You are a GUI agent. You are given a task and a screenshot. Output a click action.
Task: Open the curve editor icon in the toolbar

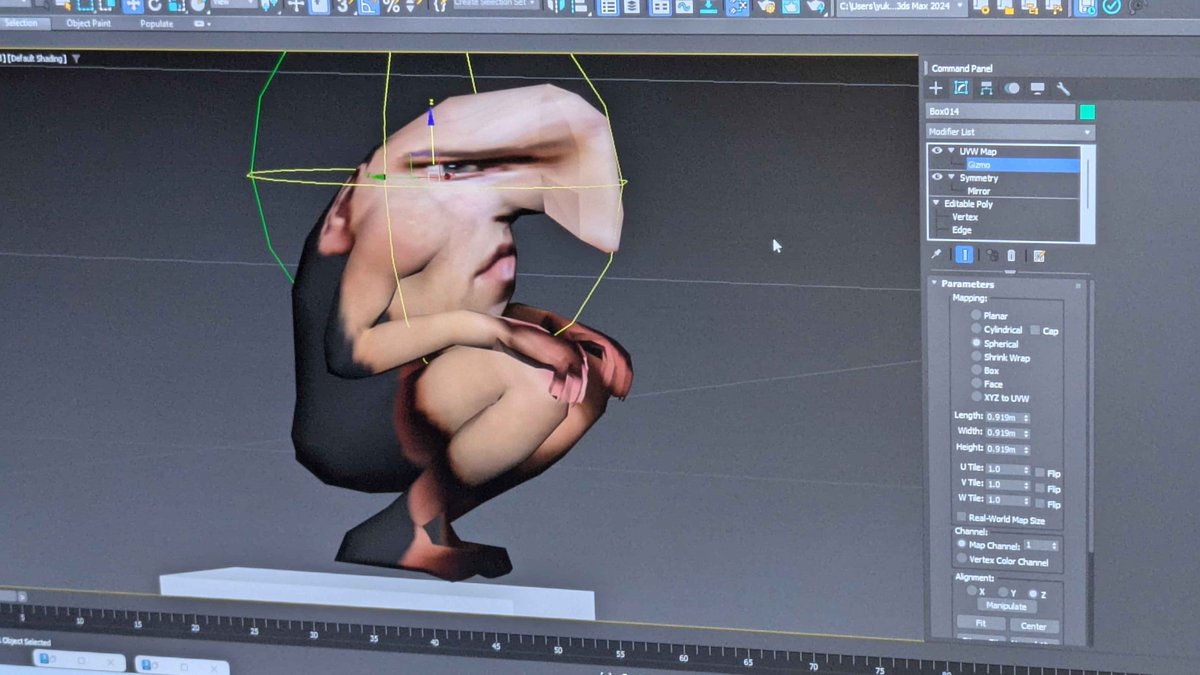[685, 7]
